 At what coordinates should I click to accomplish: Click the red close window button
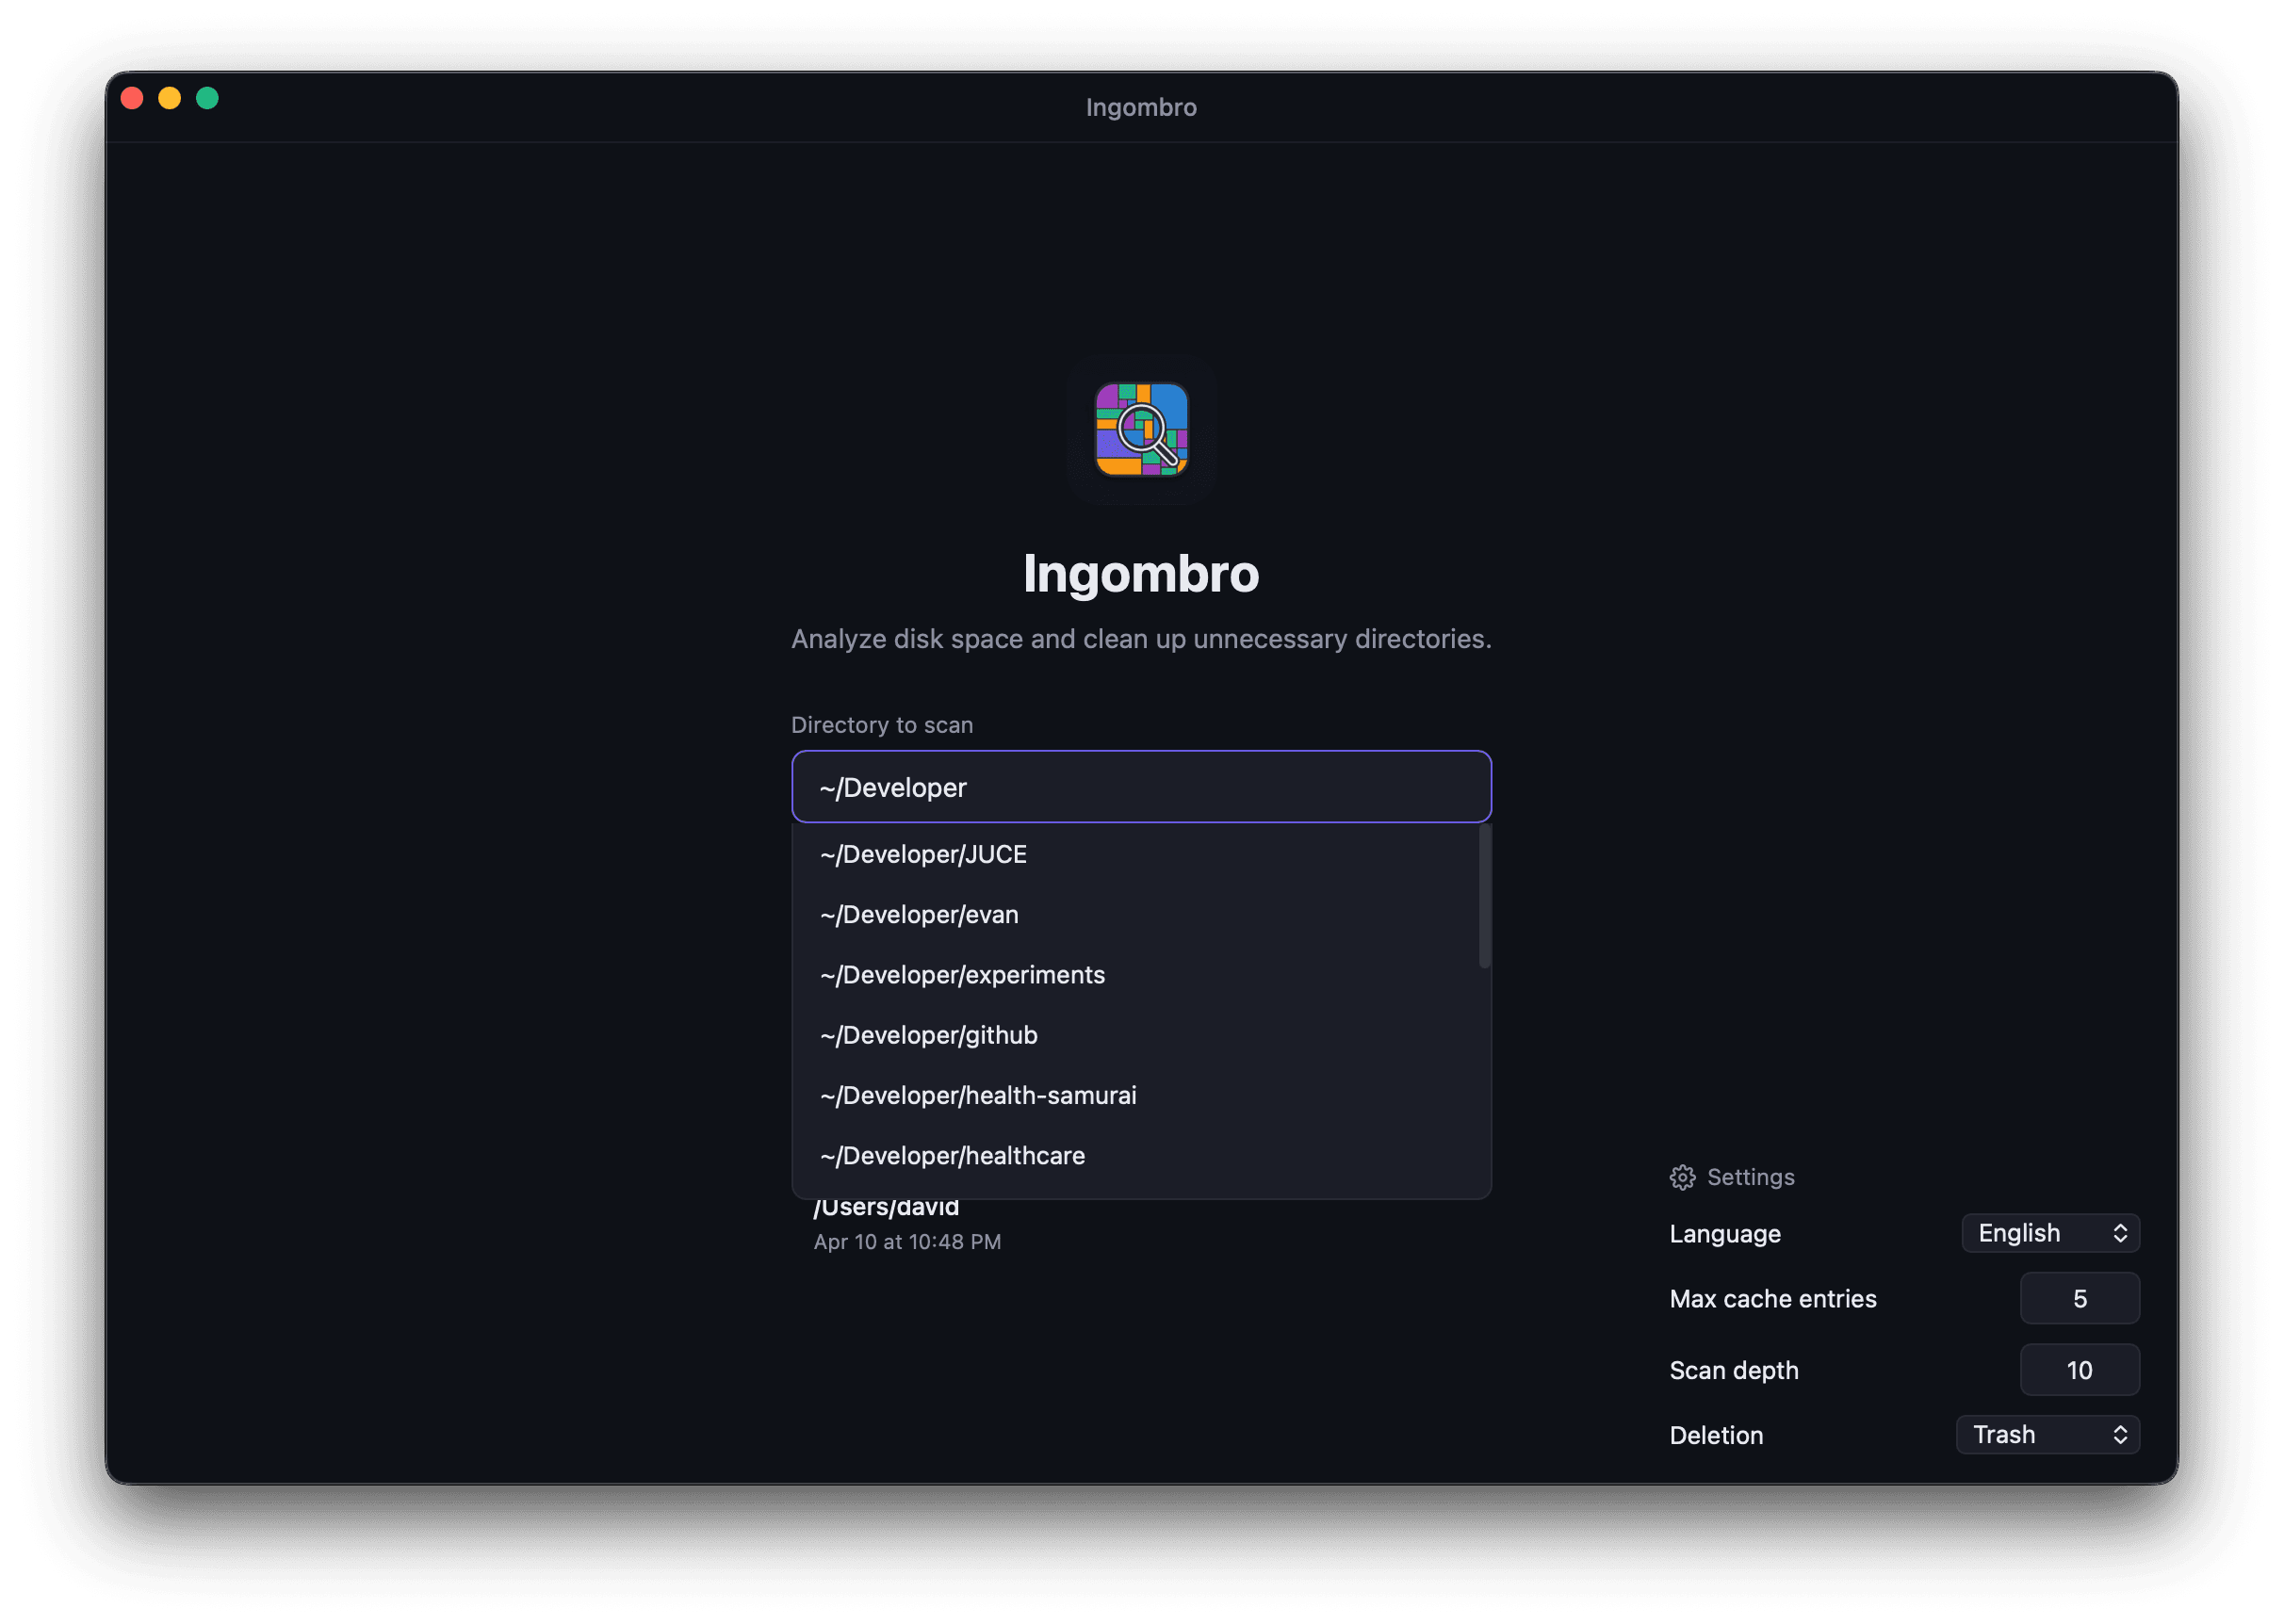(132, 98)
